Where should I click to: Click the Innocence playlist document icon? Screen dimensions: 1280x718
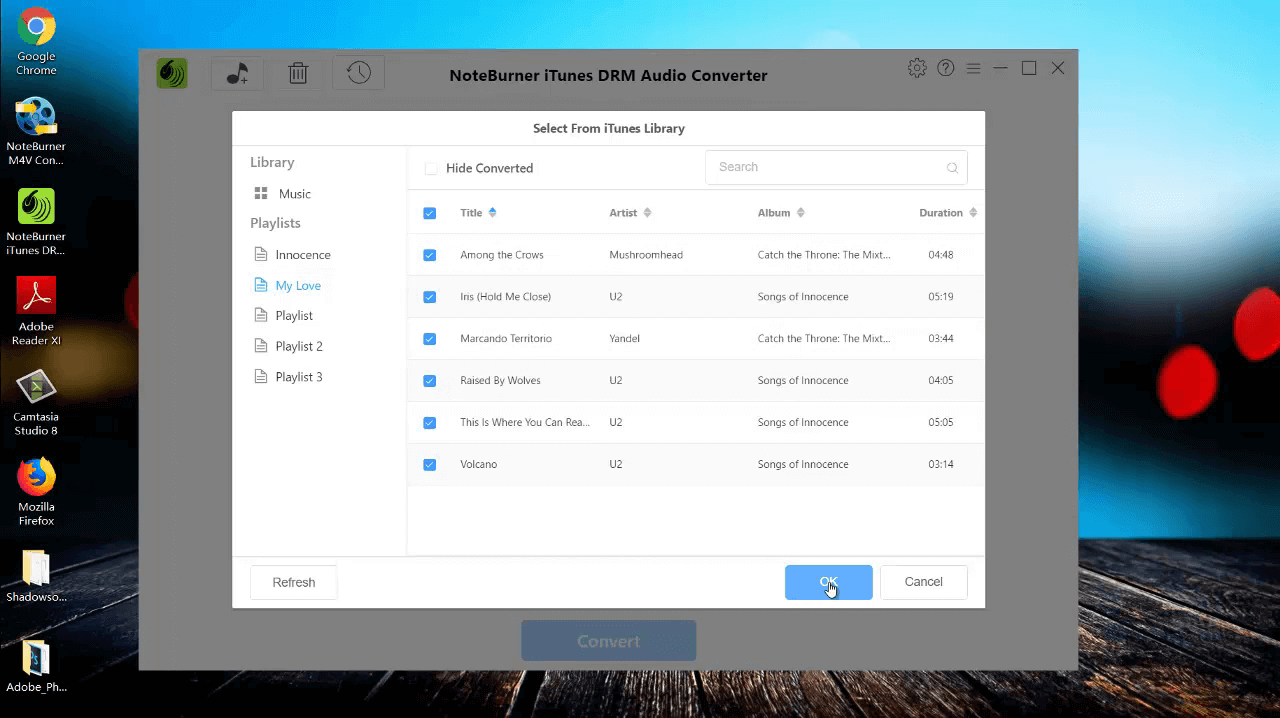tap(261, 254)
